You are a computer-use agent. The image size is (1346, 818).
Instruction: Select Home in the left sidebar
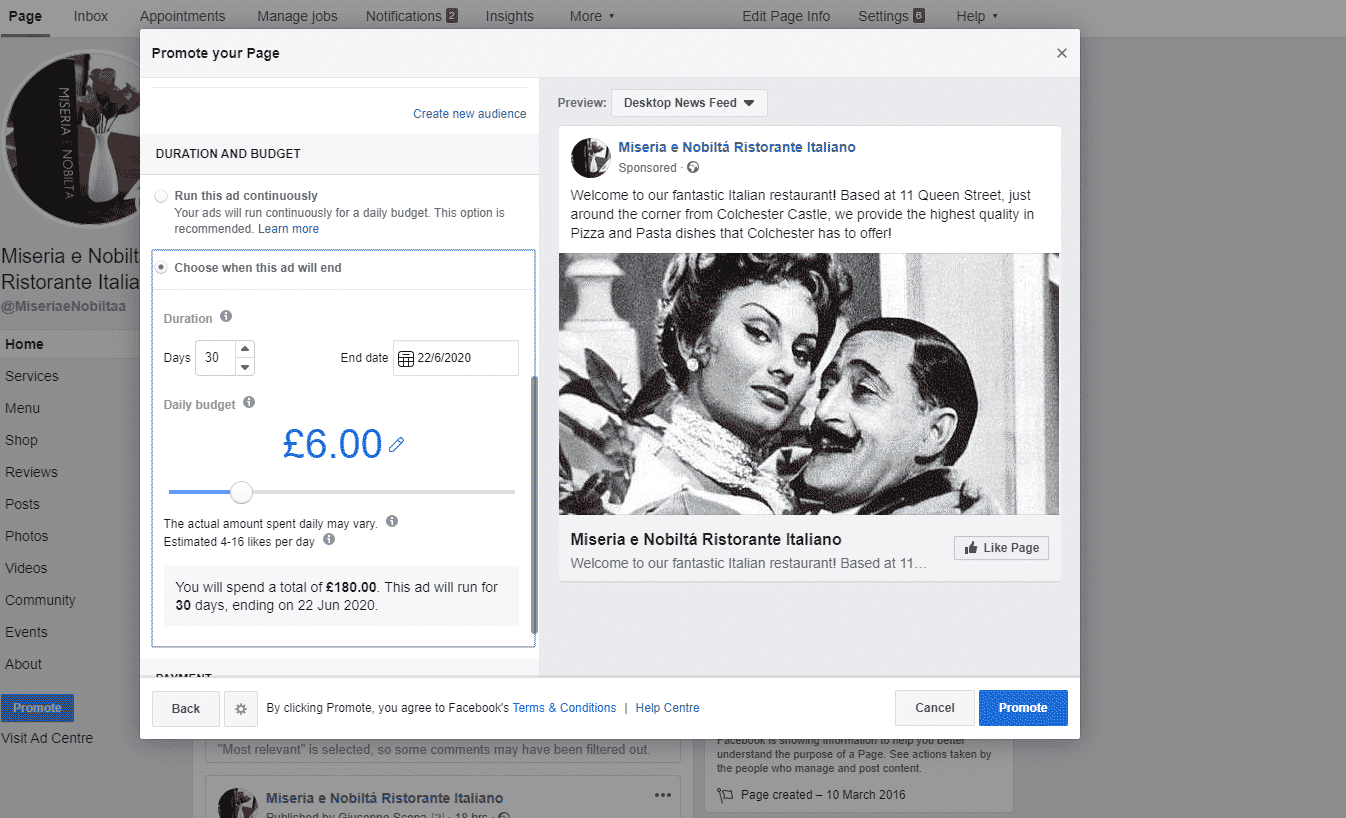(24, 344)
